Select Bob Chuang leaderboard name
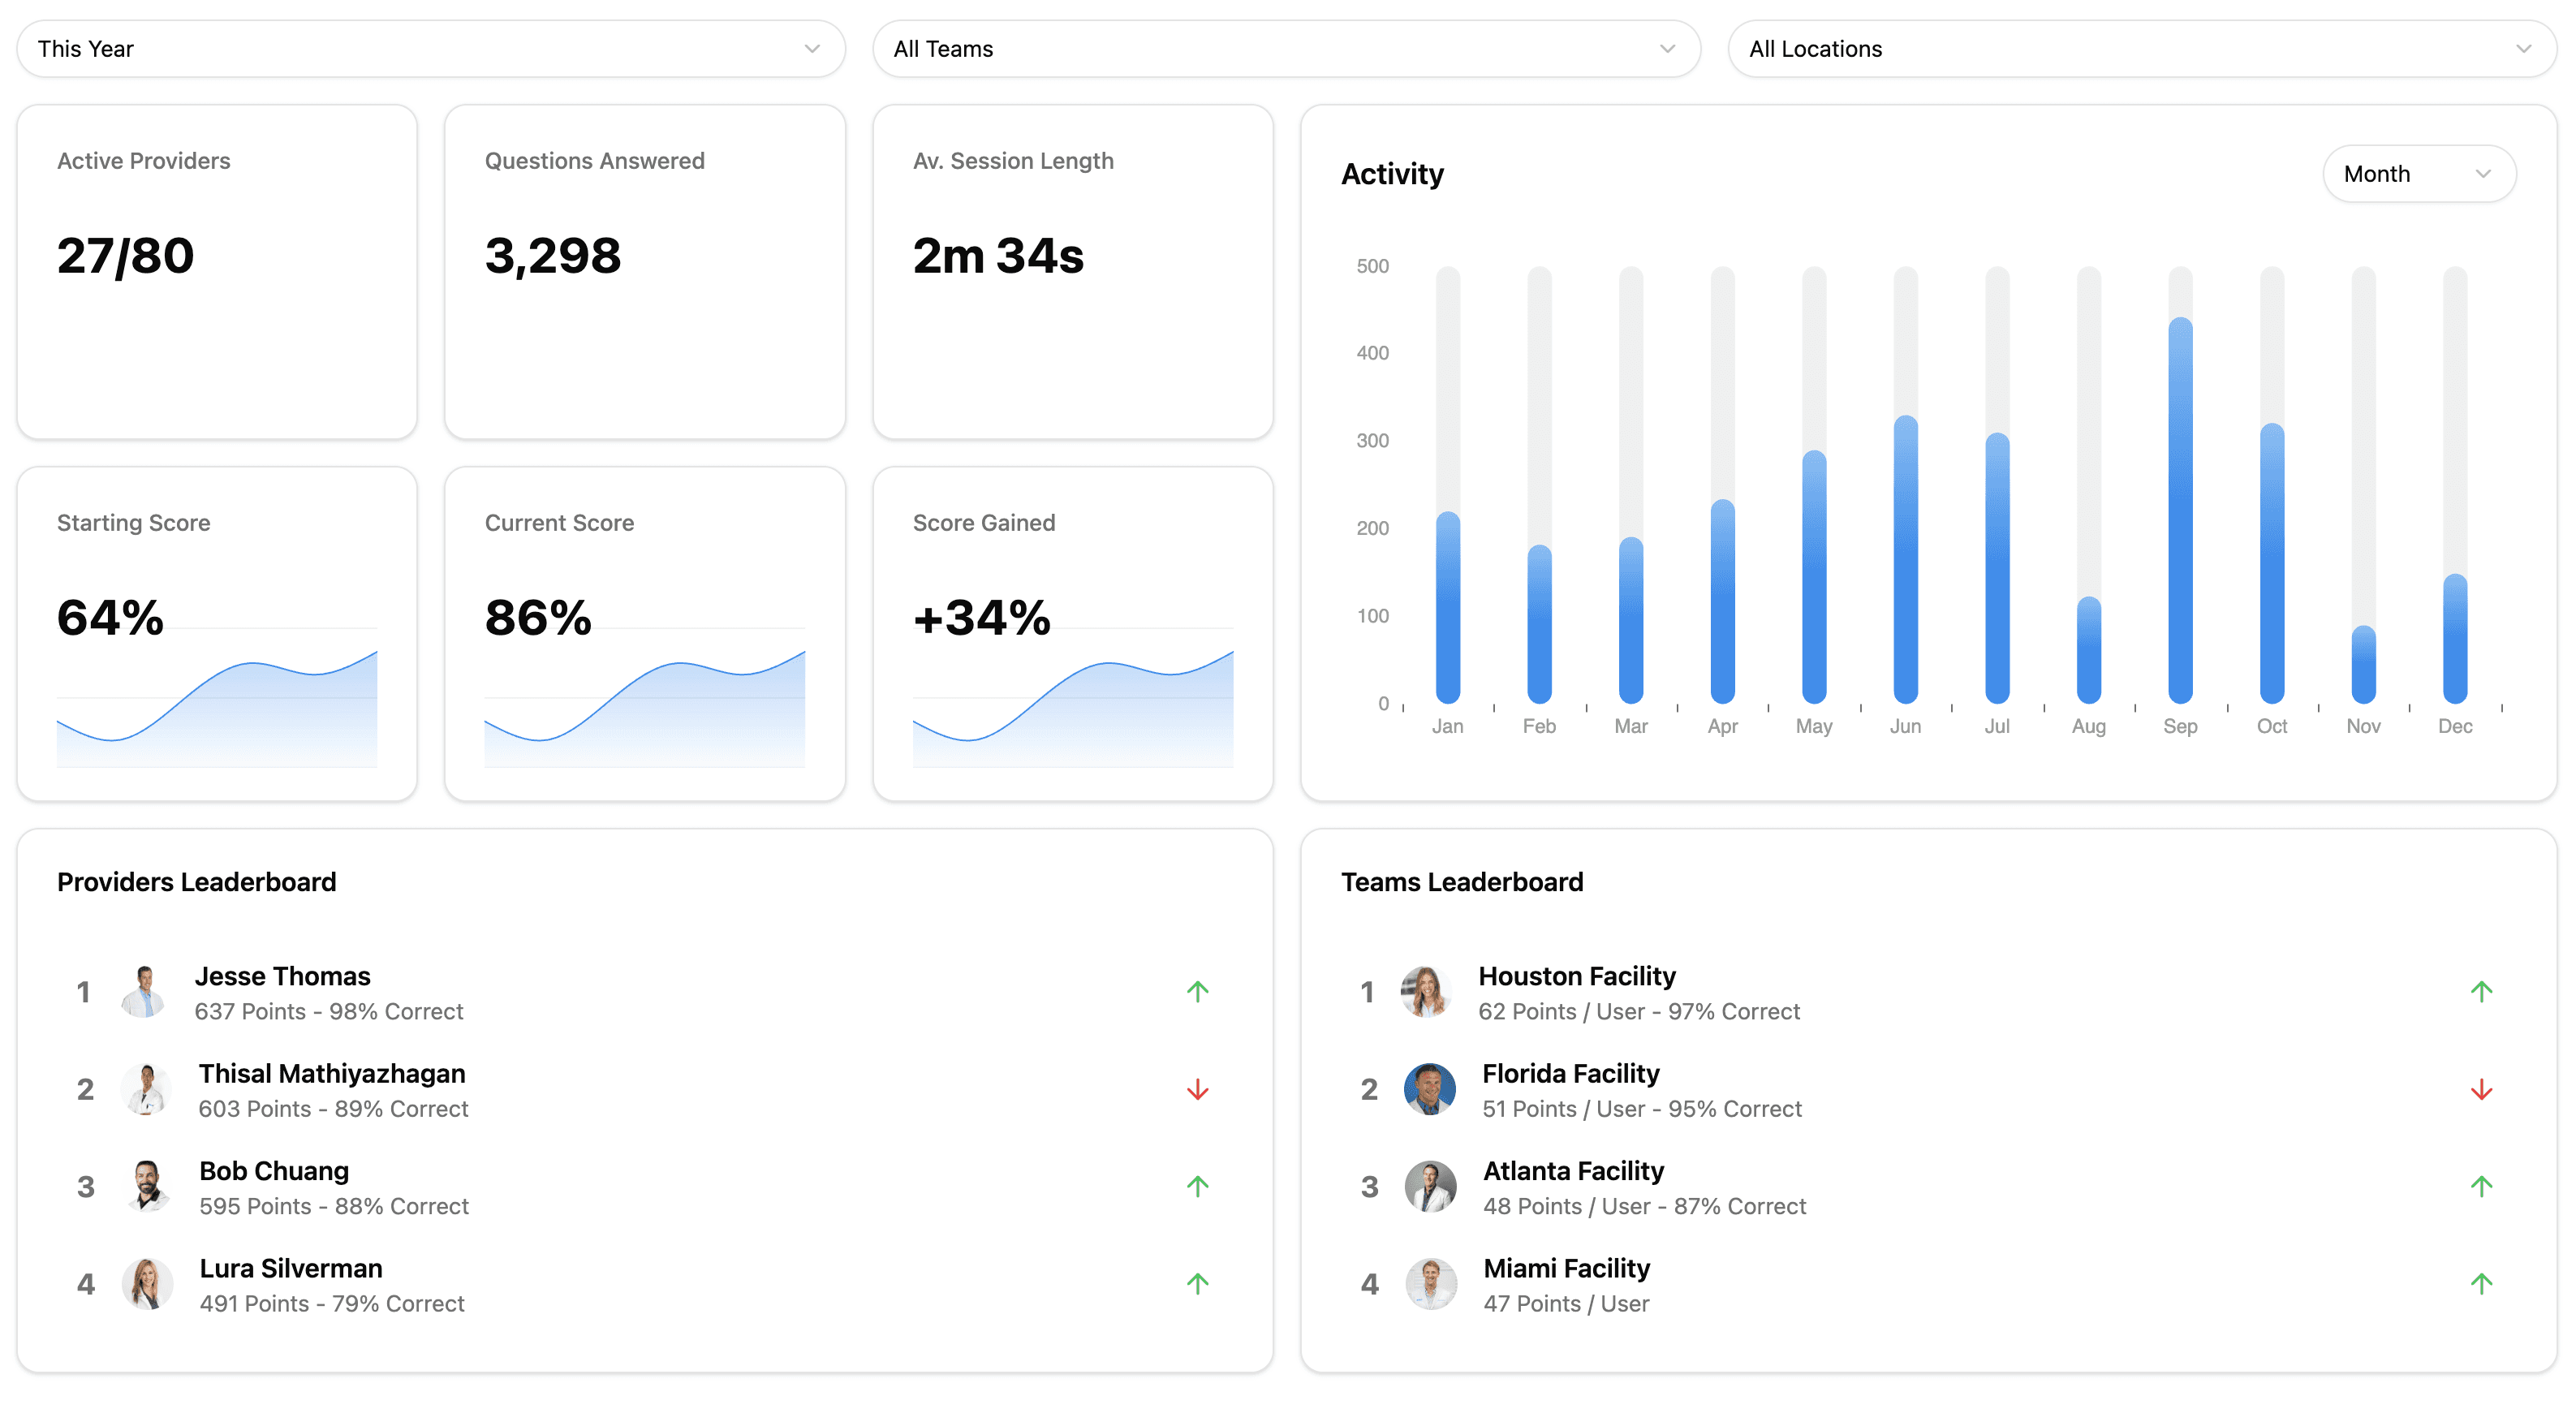 tap(274, 1170)
